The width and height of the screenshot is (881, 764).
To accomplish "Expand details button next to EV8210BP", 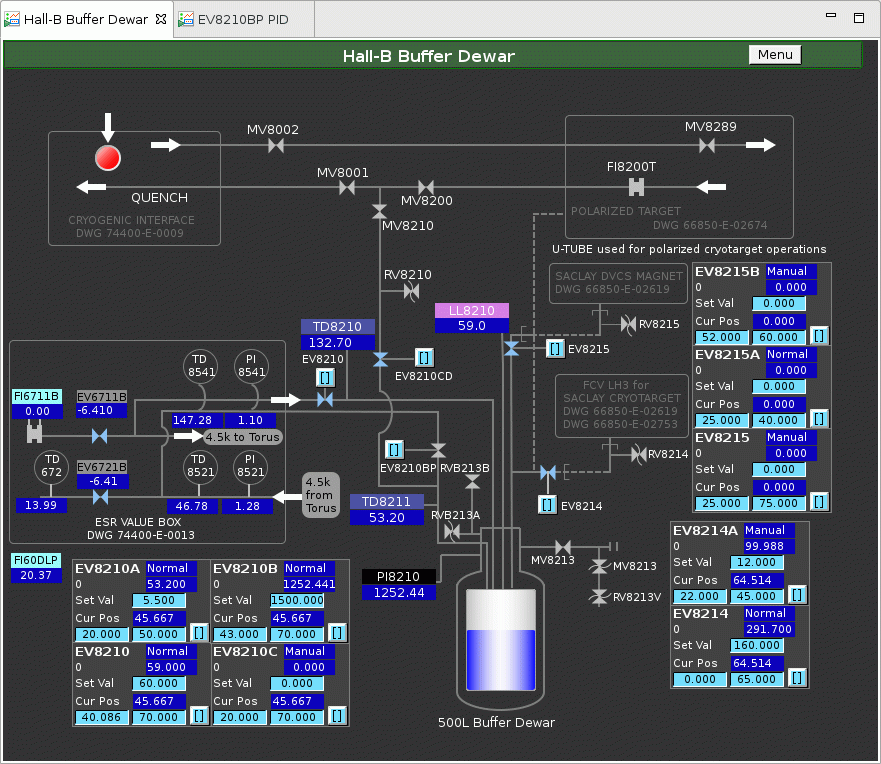I will click(394, 449).
